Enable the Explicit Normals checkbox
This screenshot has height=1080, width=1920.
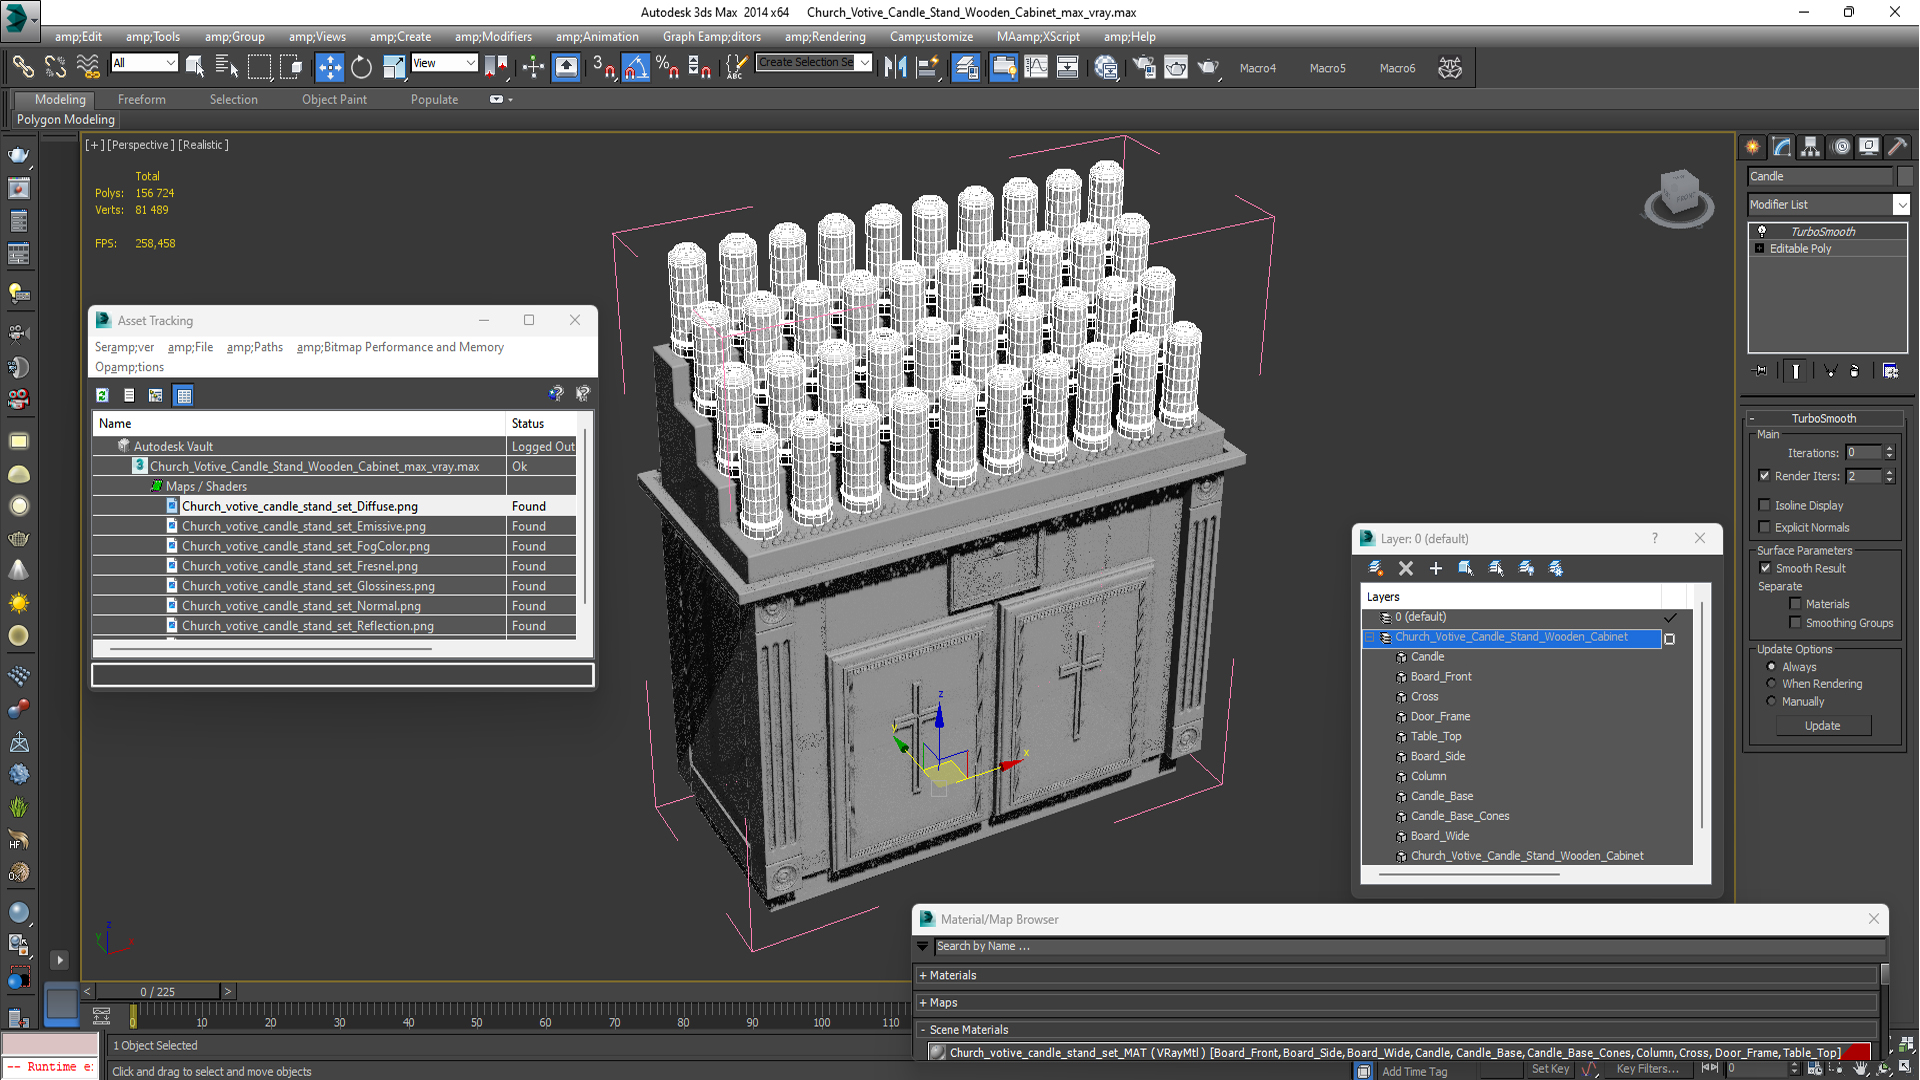coord(1765,527)
